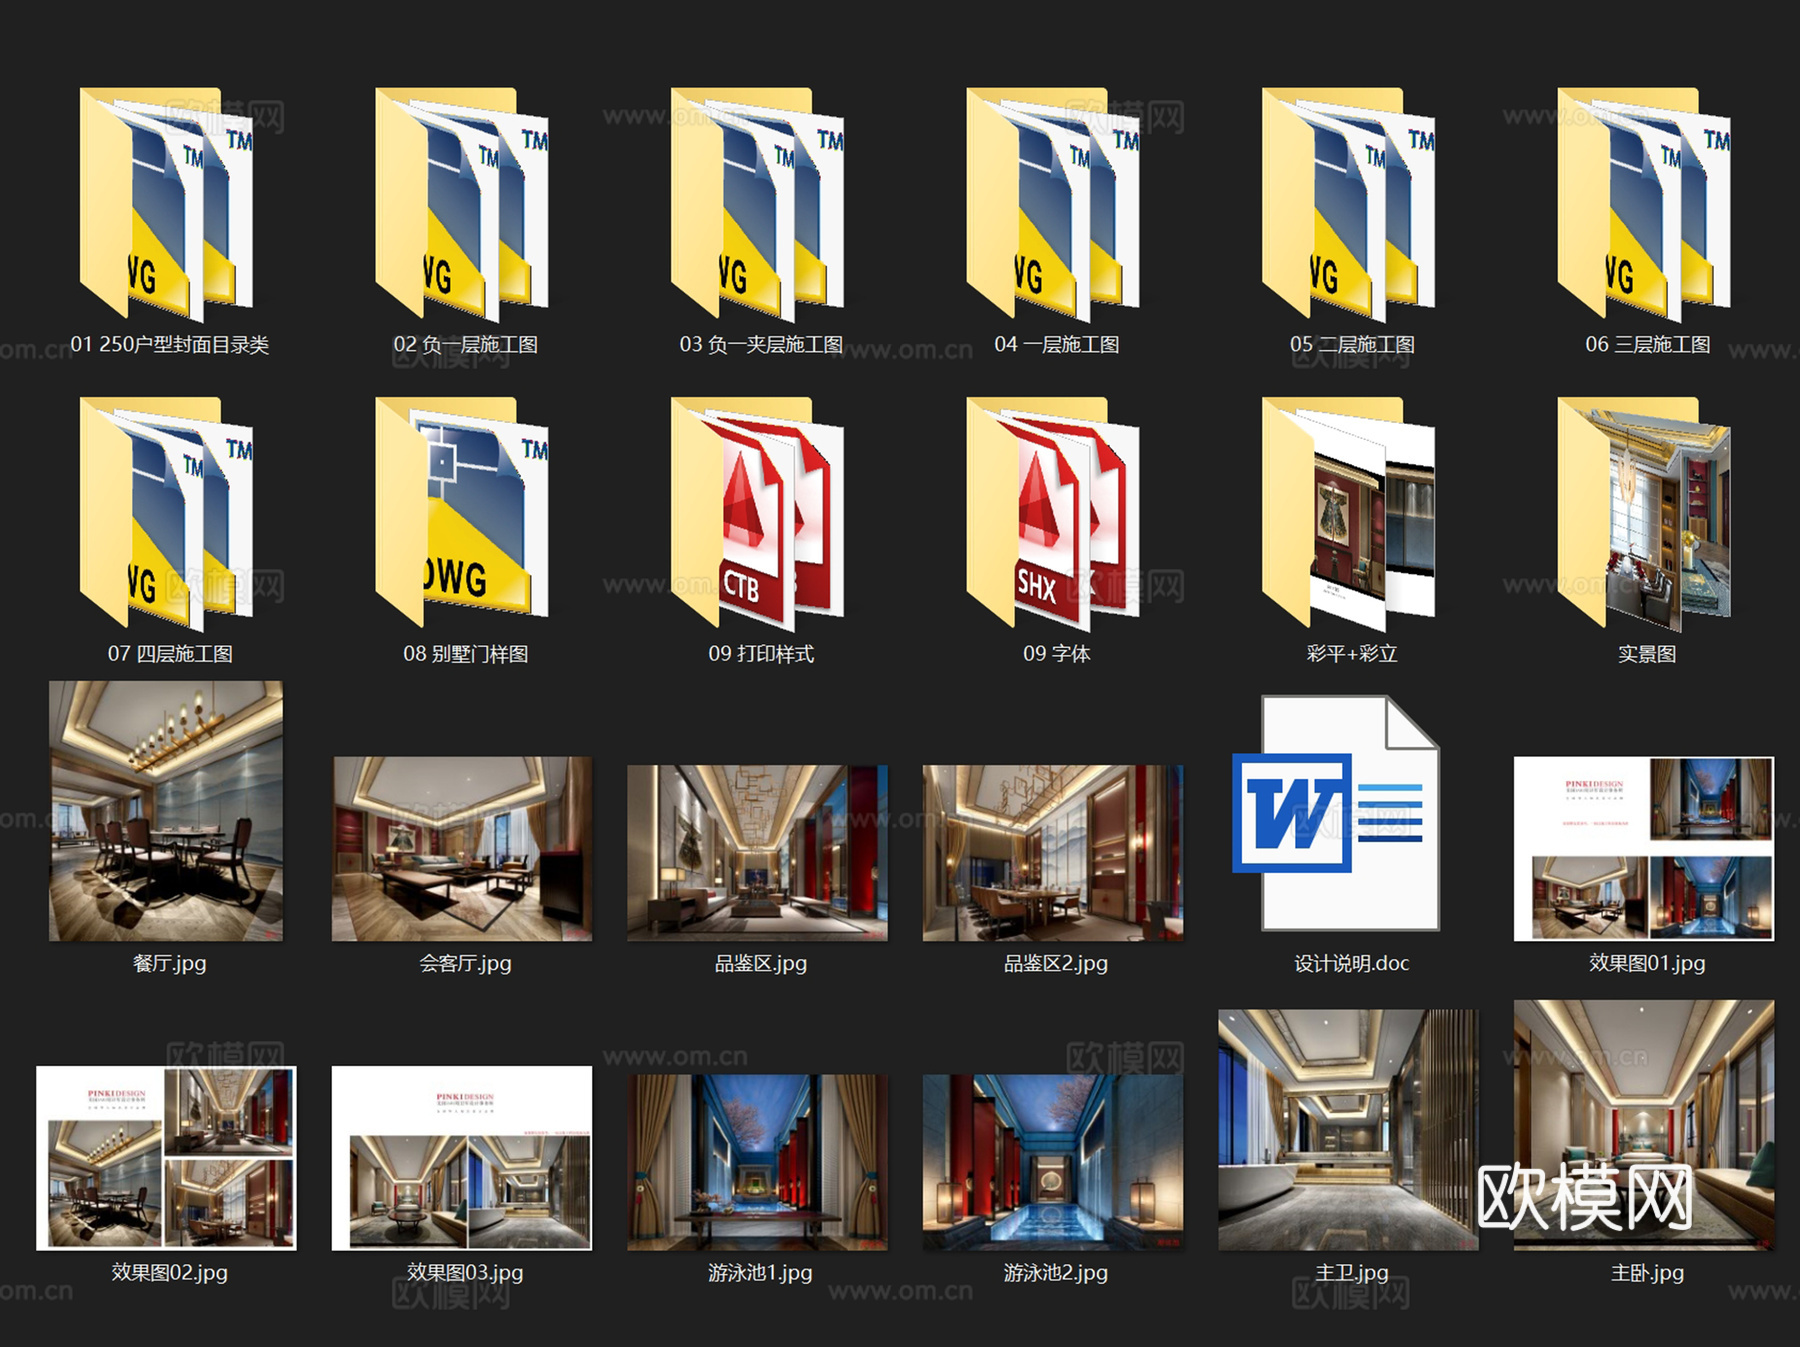Open the 主卫.jpg bathroom image
Viewport: 1800px width, 1347px height.
pyautogui.click(x=1348, y=1130)
